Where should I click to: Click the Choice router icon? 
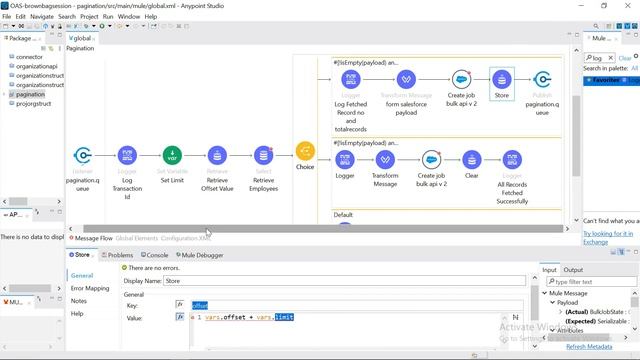pos(305,151)
